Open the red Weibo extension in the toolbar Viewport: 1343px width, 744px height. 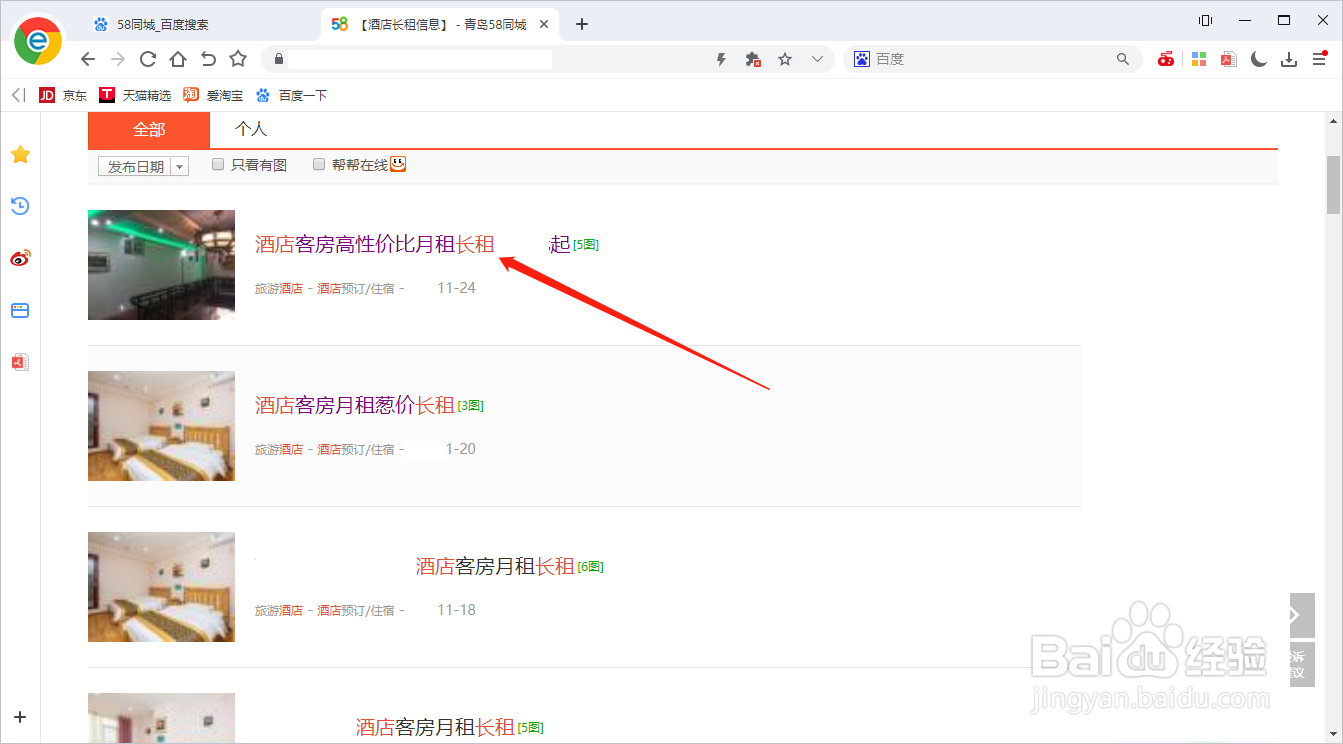pyautogui.click(x=1166, y=59)
